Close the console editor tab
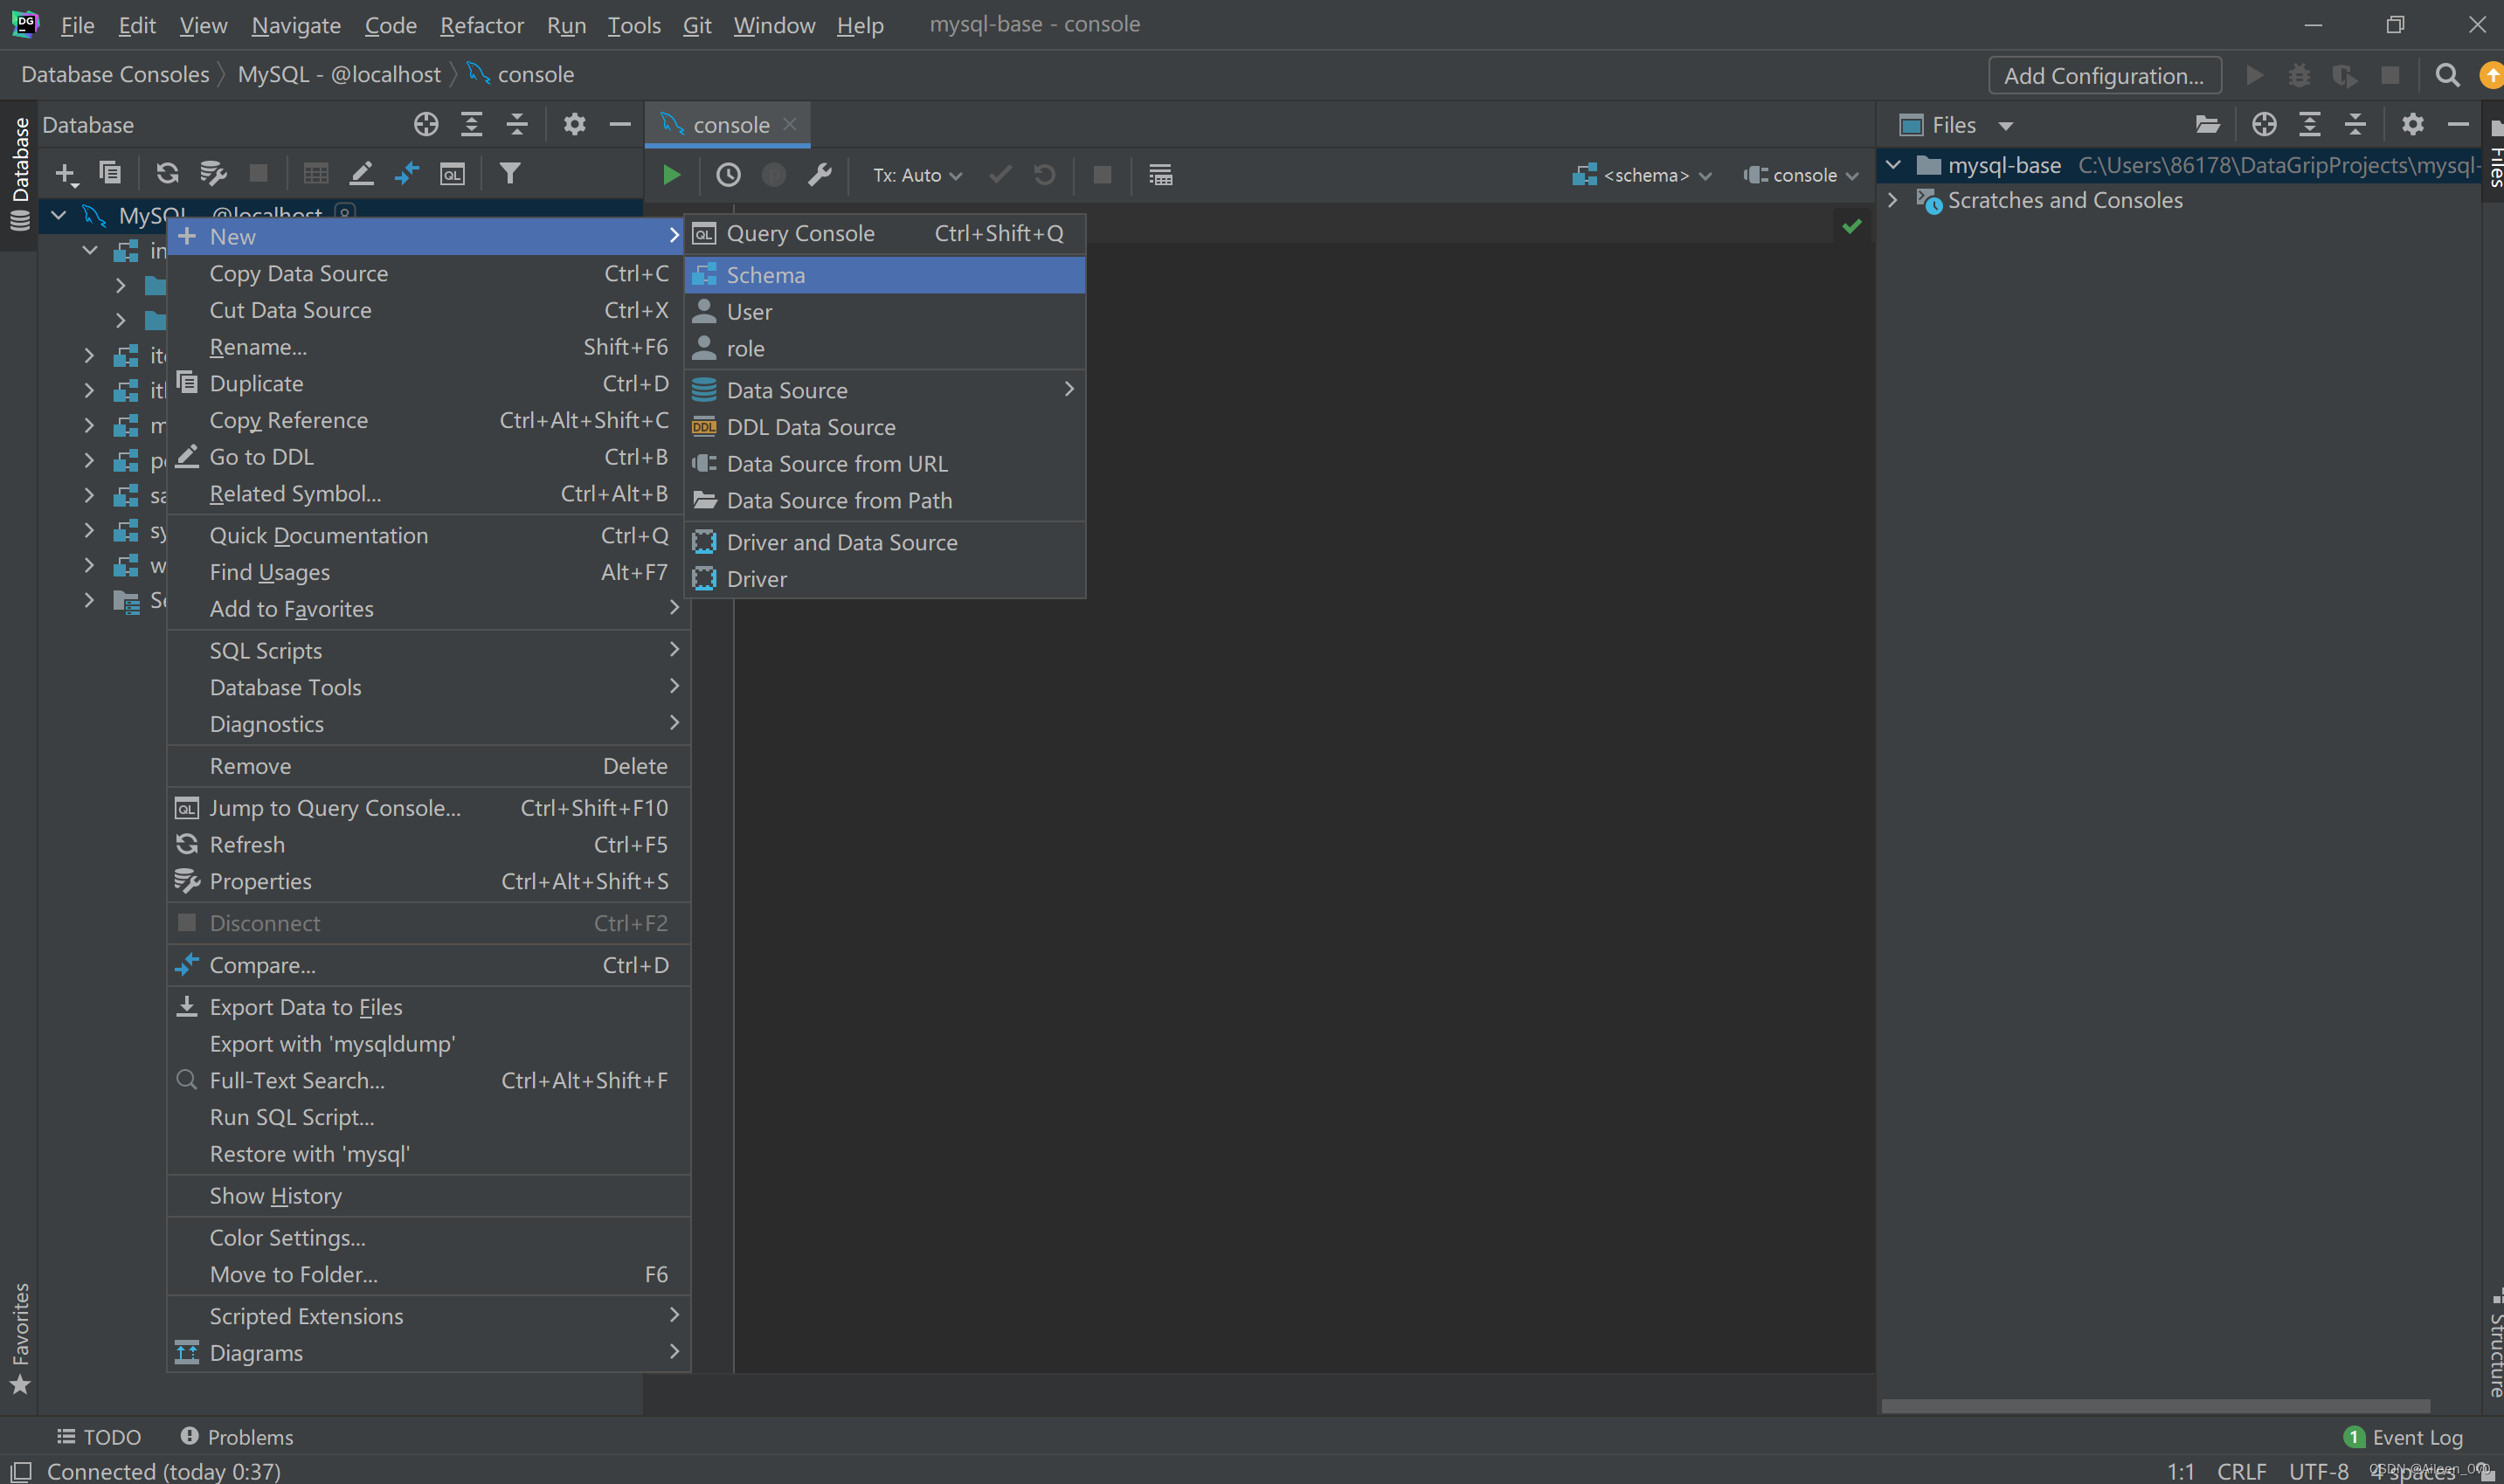 [x=790, y=124]
